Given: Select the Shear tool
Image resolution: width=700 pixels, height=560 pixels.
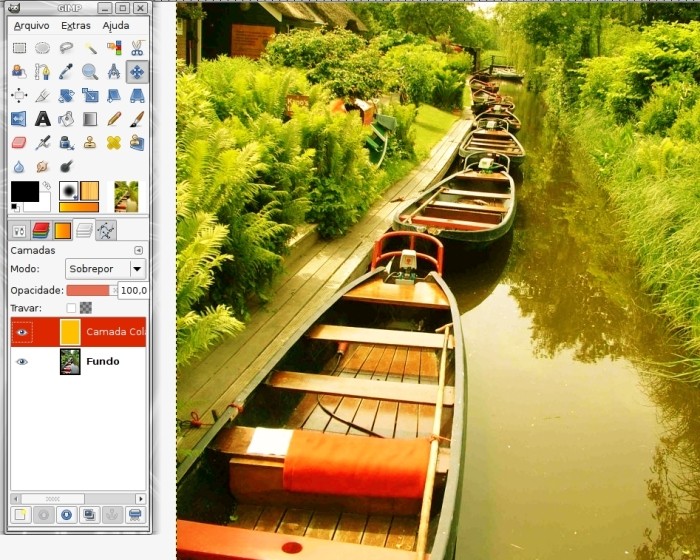Looking at the screenshot, I should tap(114, 95).
